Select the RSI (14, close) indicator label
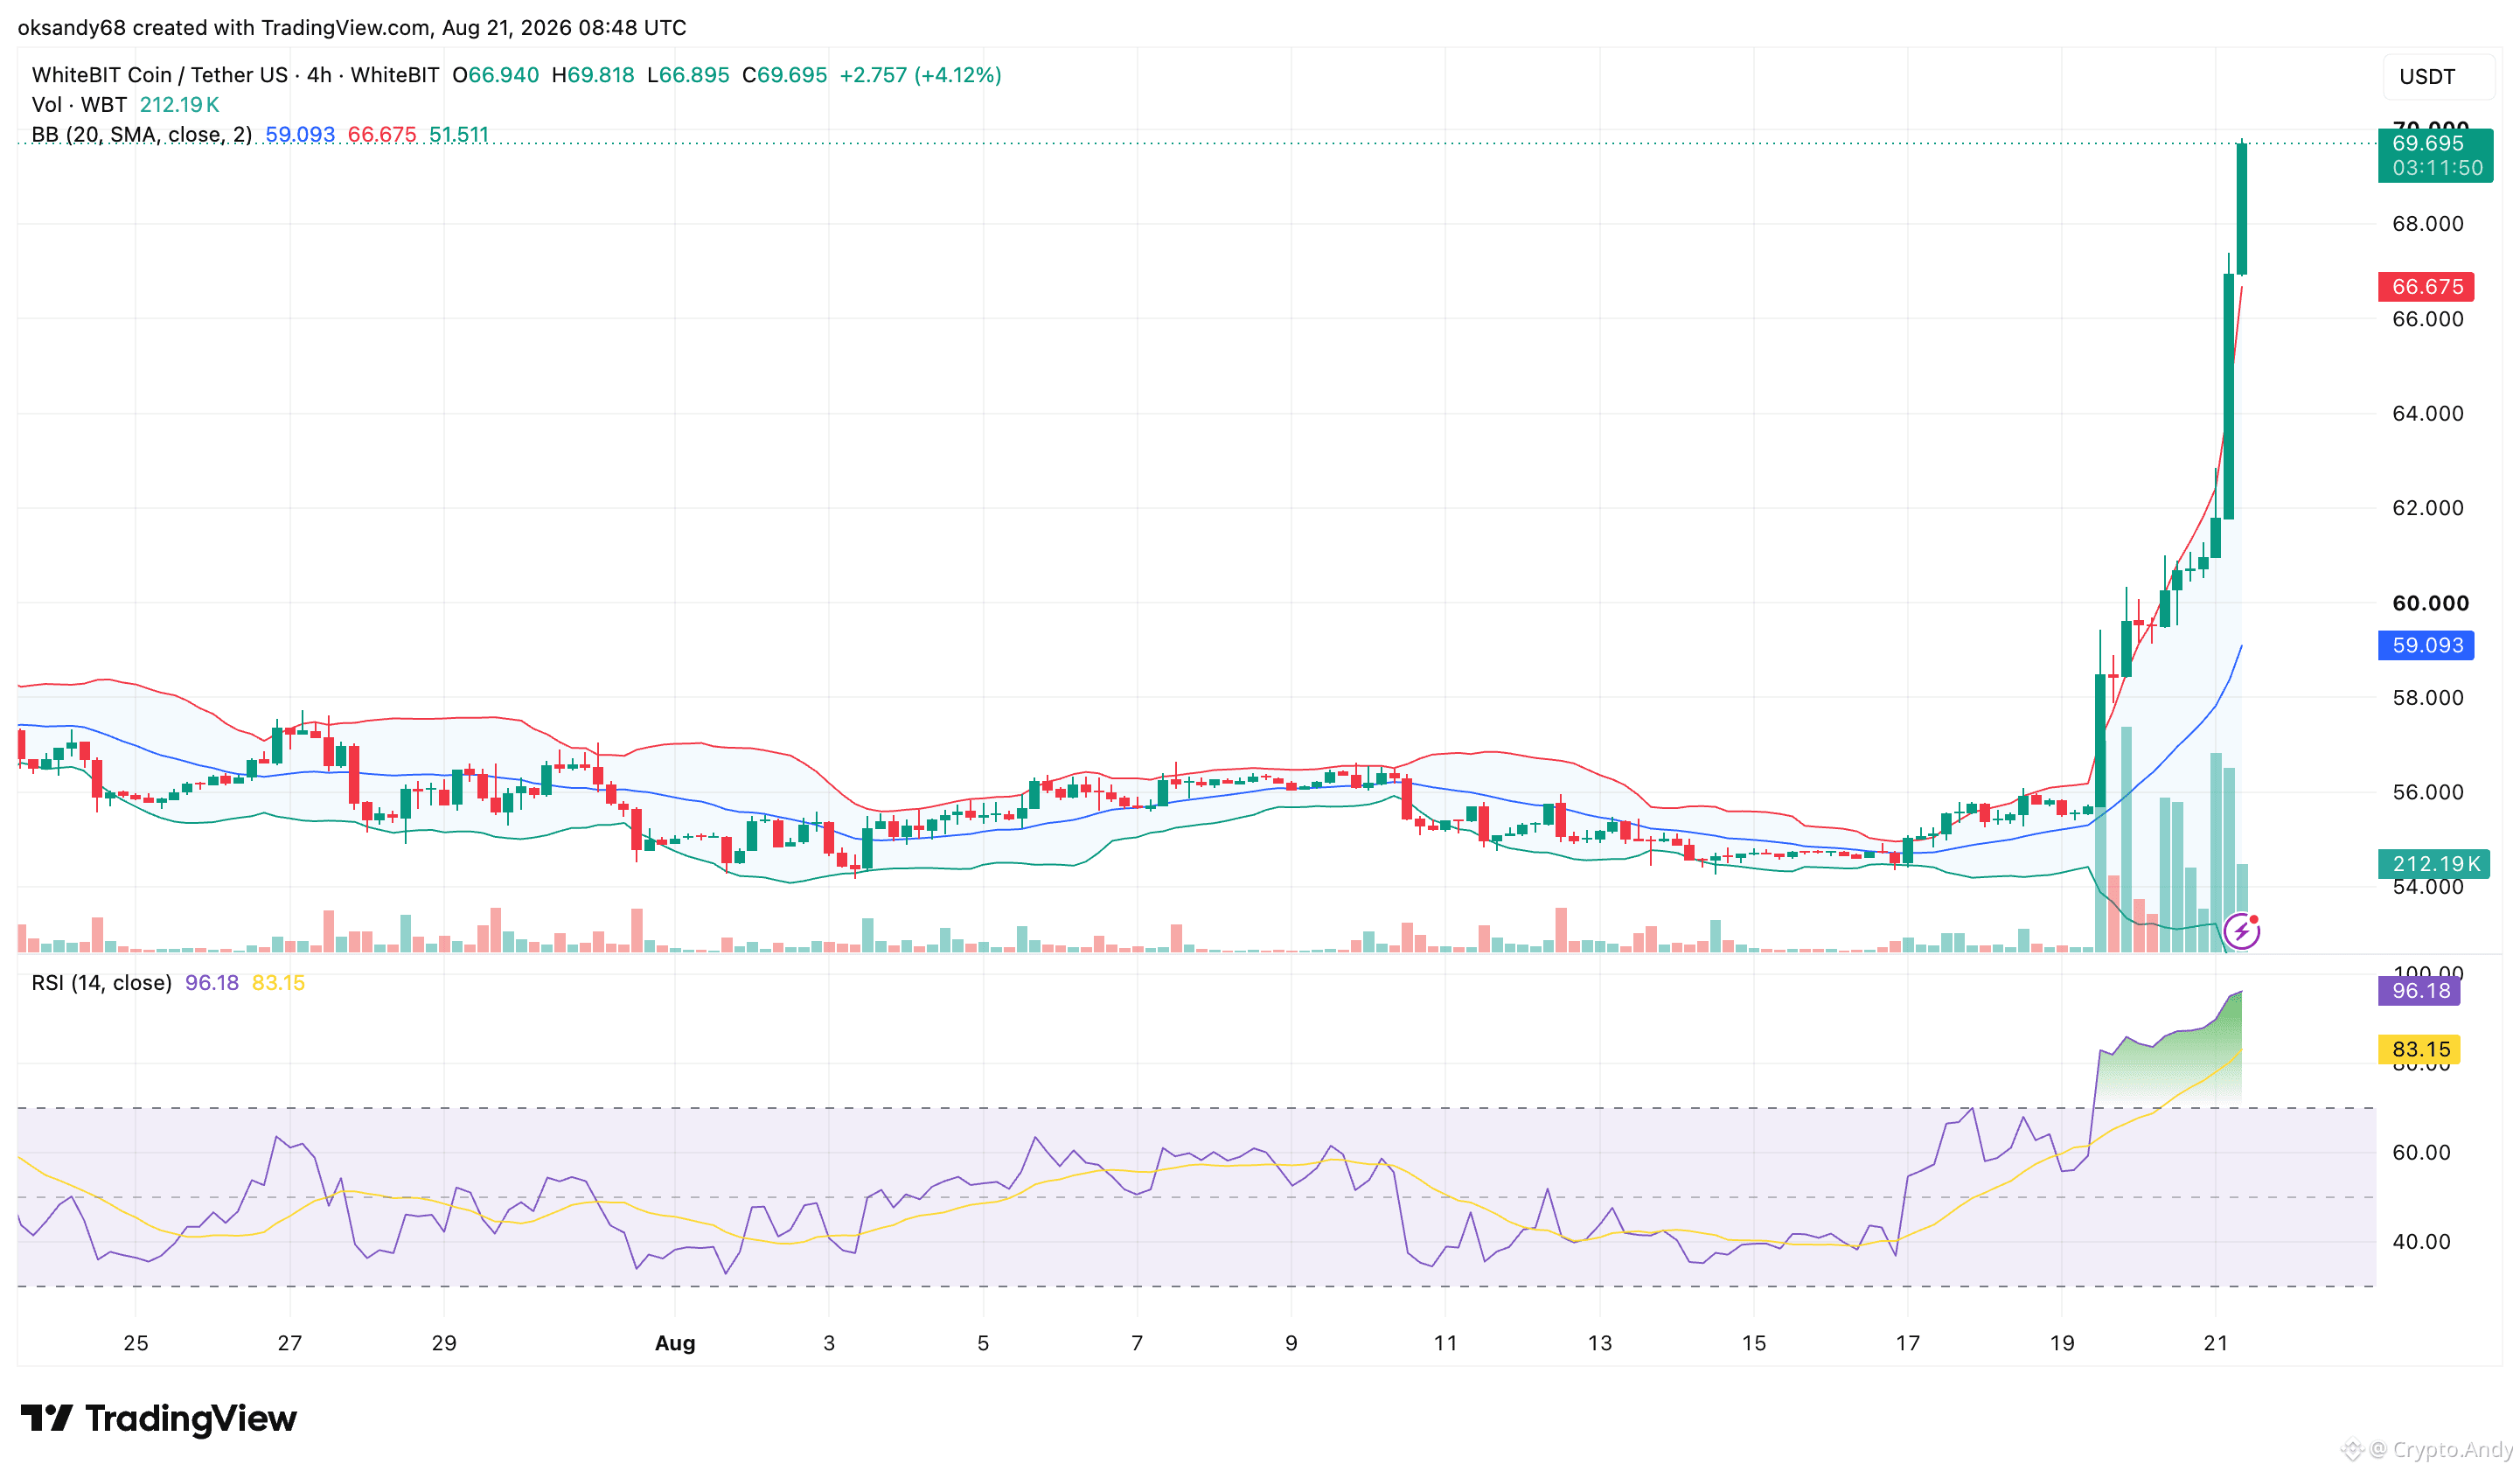This screenshot has height=1471, width=2520. click(102, 983)
